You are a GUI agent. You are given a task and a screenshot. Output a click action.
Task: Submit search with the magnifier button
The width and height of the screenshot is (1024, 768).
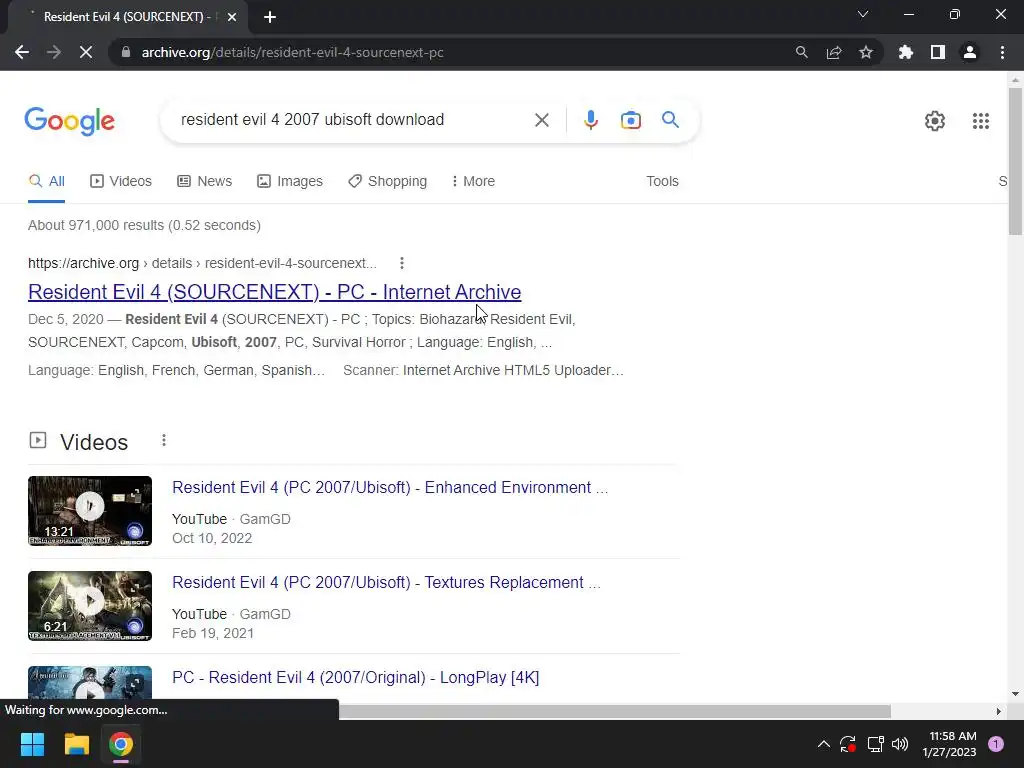[670, 120]
